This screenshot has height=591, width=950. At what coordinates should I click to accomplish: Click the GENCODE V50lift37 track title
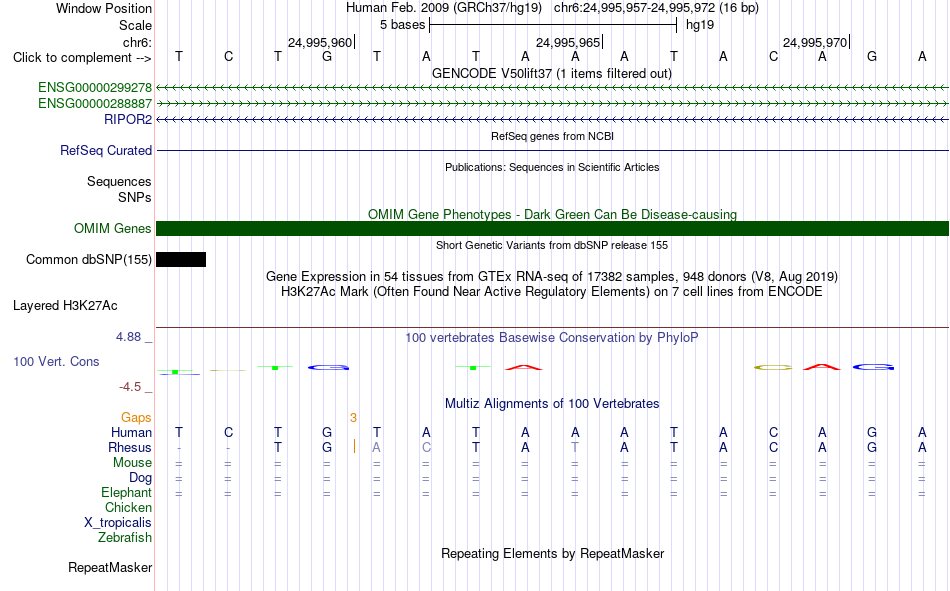552,73
